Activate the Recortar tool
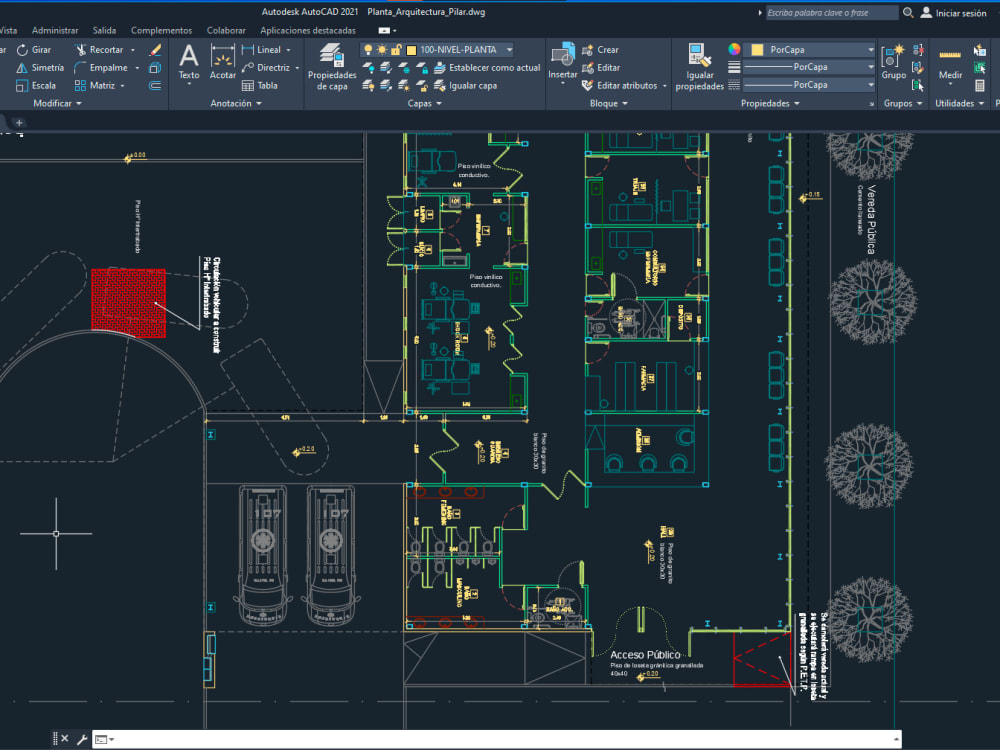The image size is (1000, 750). click(x=104, y=48)
